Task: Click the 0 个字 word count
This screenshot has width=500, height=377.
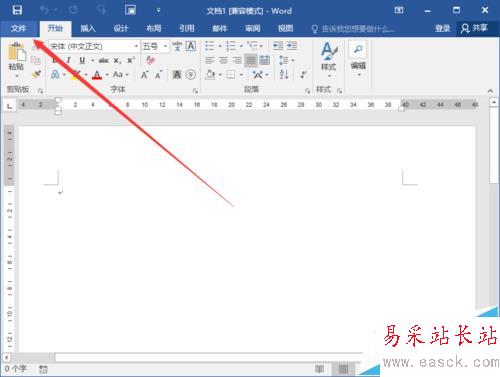Action: (15, 369)
